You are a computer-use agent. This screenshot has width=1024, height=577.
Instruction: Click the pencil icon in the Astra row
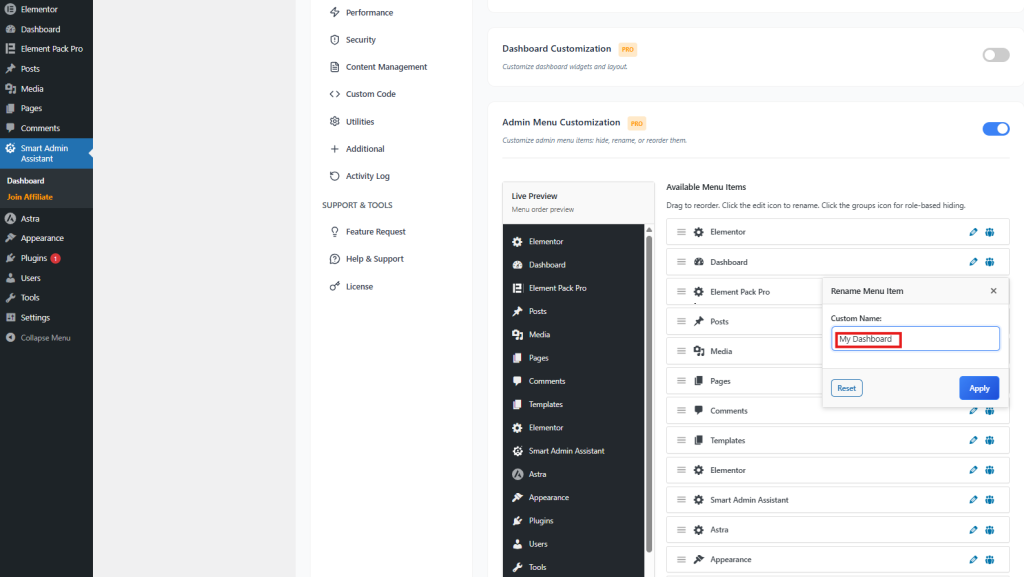(973, 529)
